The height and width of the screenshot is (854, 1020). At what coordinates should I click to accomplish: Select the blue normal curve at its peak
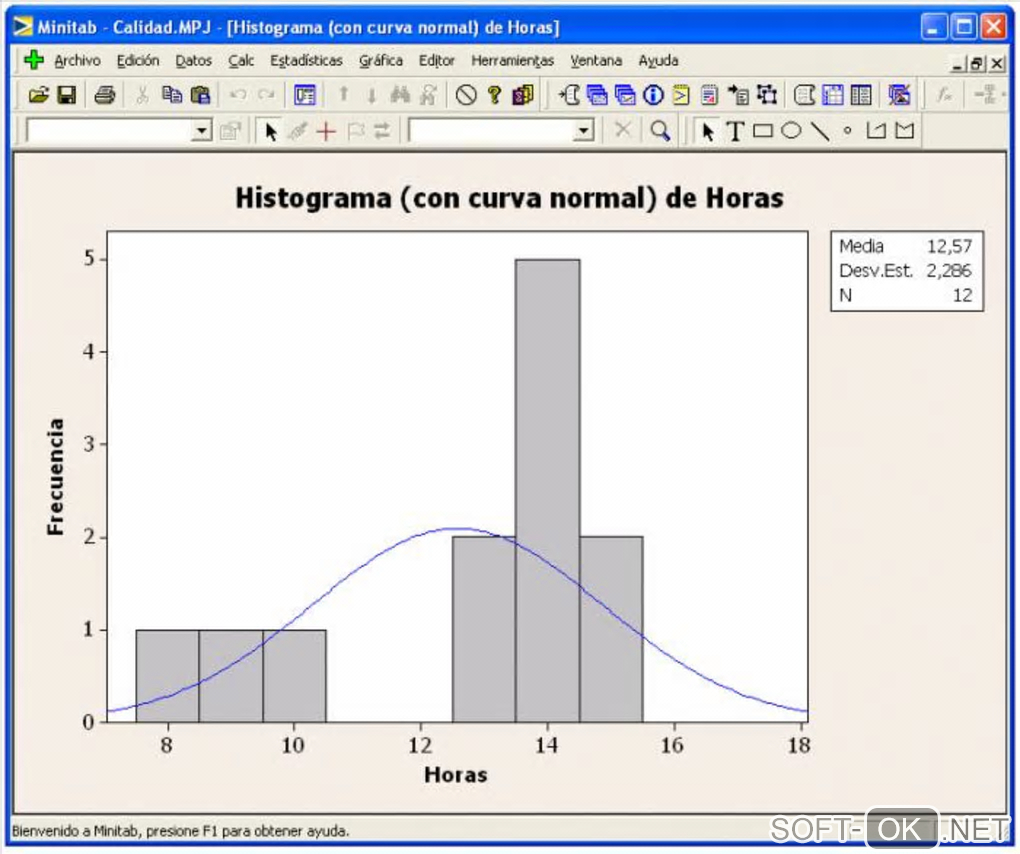(x=459, y=528)
